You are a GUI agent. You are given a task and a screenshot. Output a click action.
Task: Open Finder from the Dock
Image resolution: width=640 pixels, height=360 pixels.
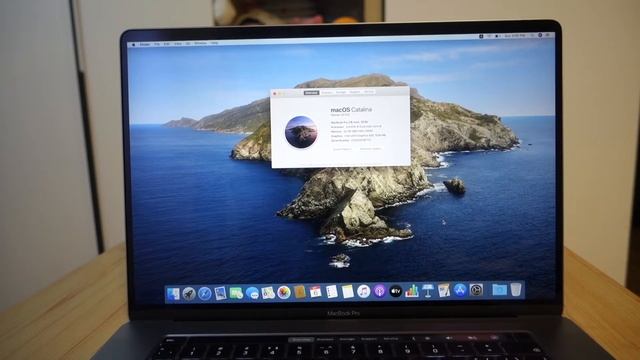pos(173,293)
